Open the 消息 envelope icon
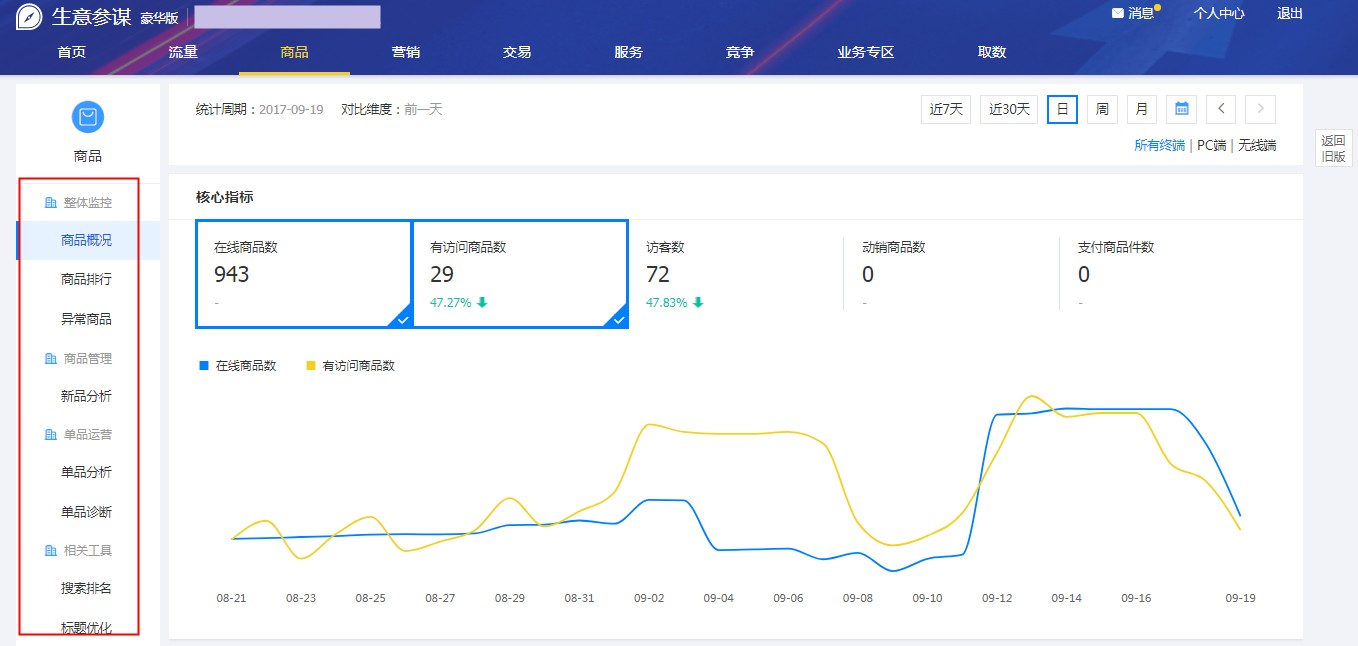 (1118, 14)
